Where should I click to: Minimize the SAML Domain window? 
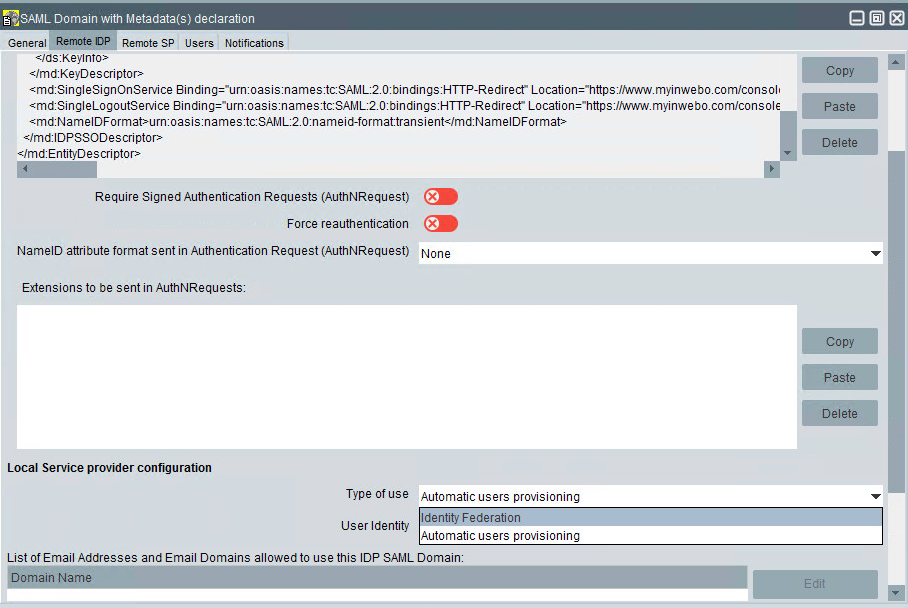click(857, 18)
